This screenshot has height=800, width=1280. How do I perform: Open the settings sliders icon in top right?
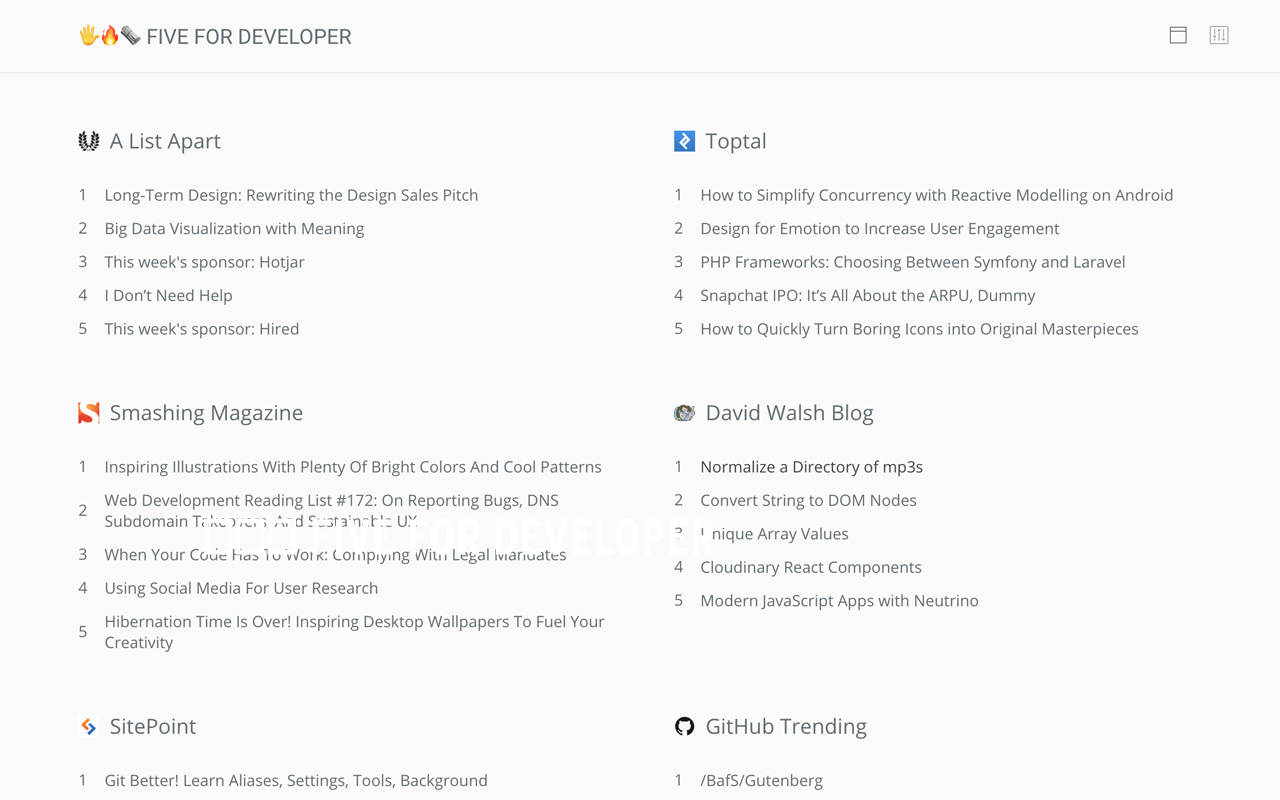pyautogui.click(x=1219, y=35)
